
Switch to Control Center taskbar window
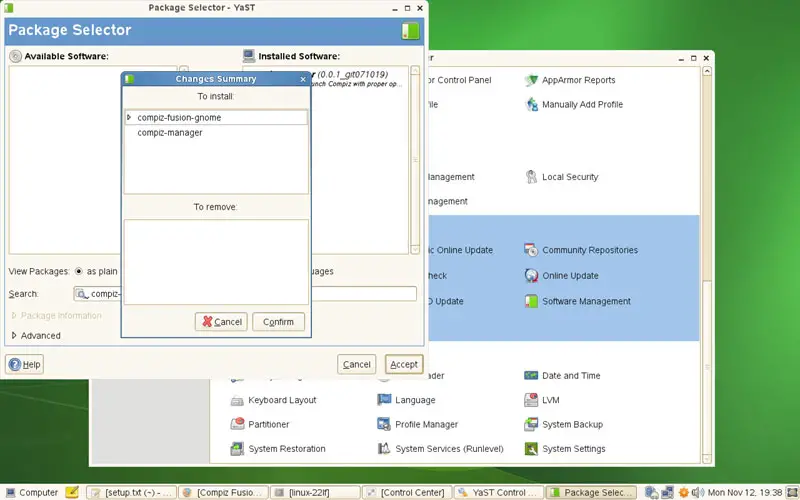(407, 492)
